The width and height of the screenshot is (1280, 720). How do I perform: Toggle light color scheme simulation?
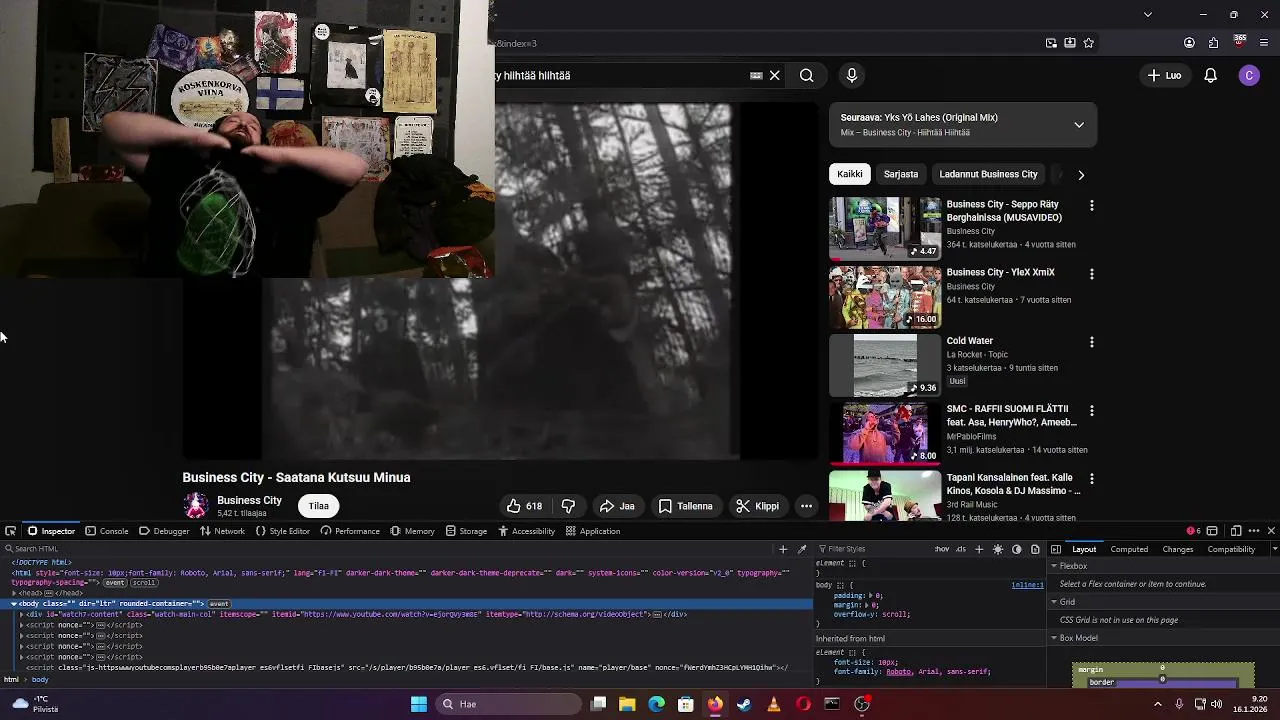tap(998, 549)
